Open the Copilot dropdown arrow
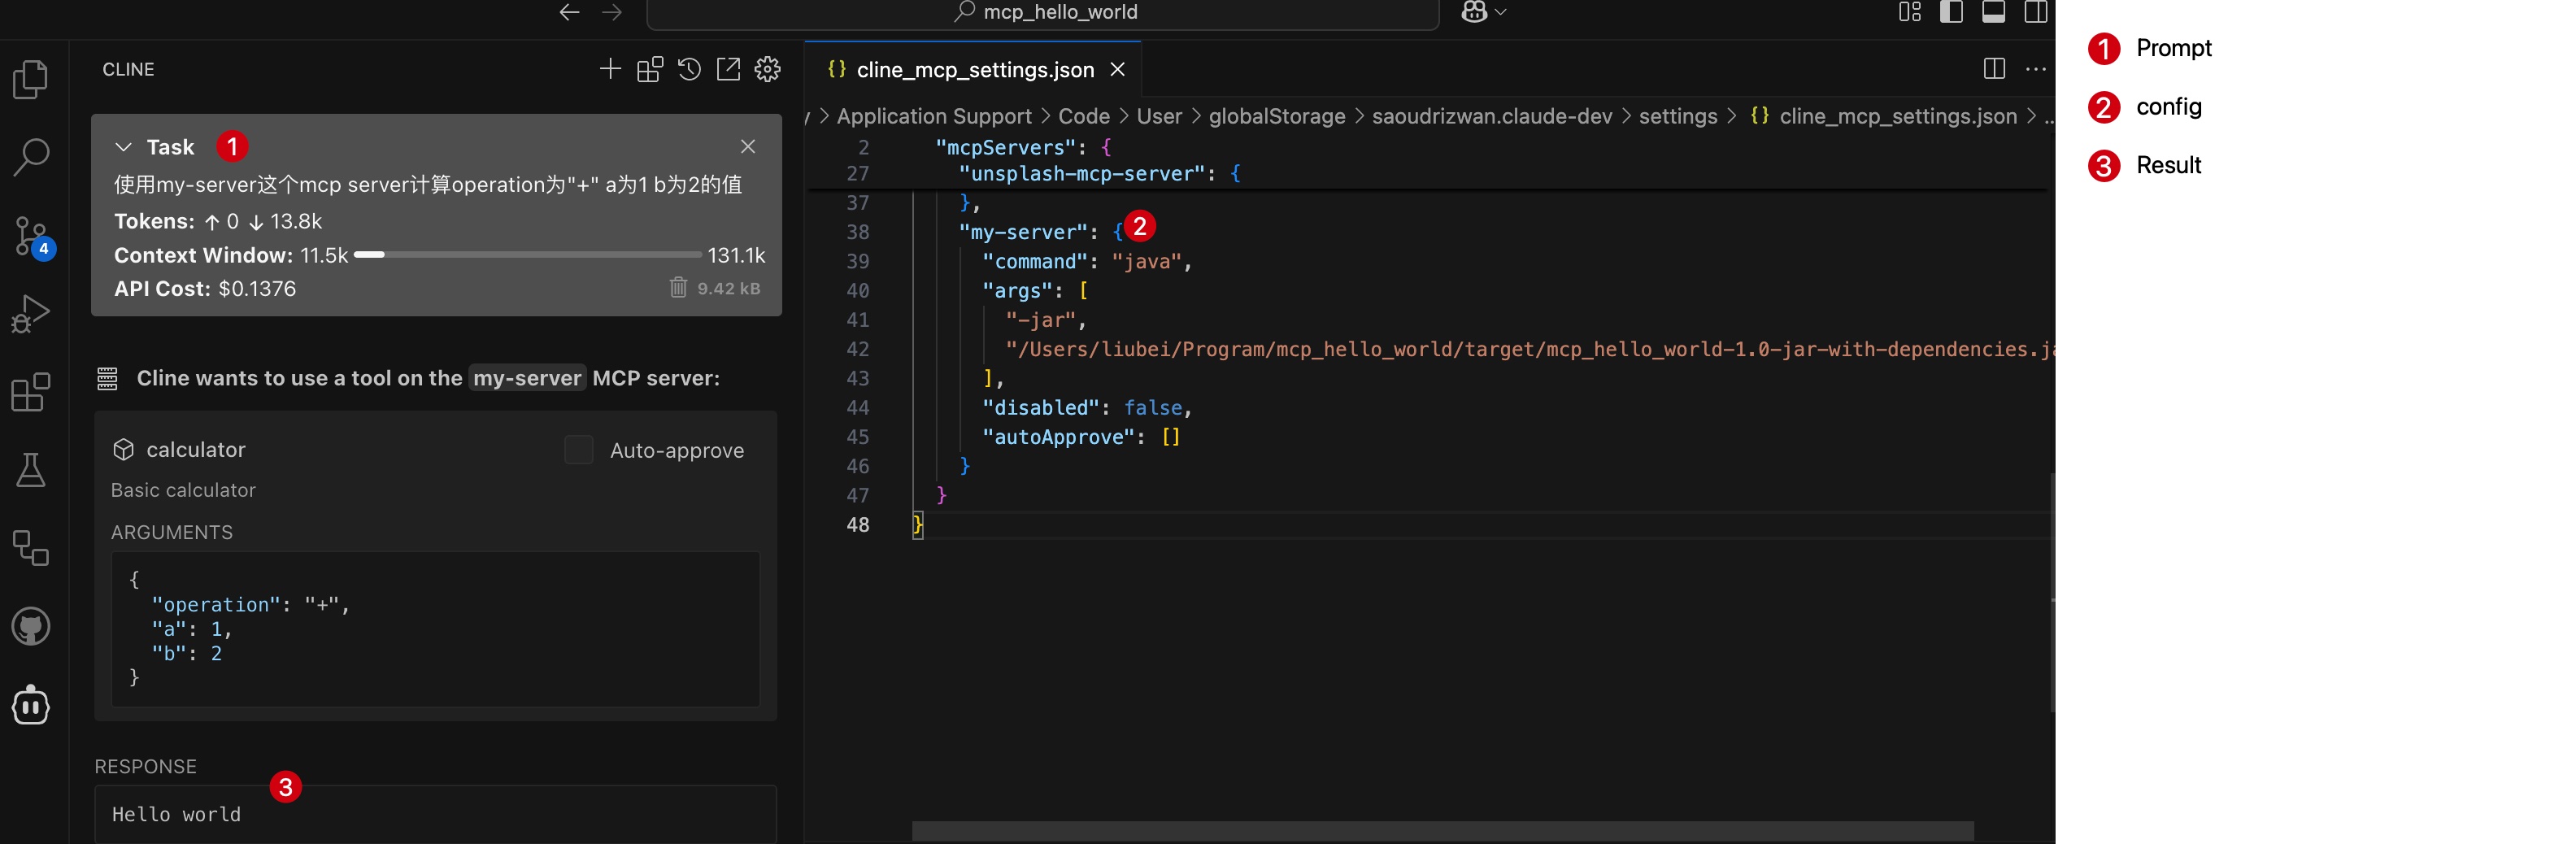This screenshot has width=2576, height=844. pos(1500,12)
